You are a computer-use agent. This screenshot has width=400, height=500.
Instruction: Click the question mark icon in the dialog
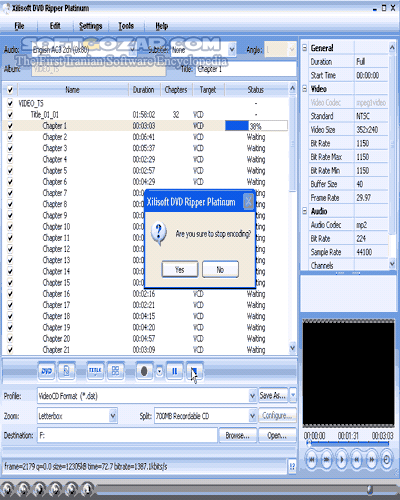159,233
